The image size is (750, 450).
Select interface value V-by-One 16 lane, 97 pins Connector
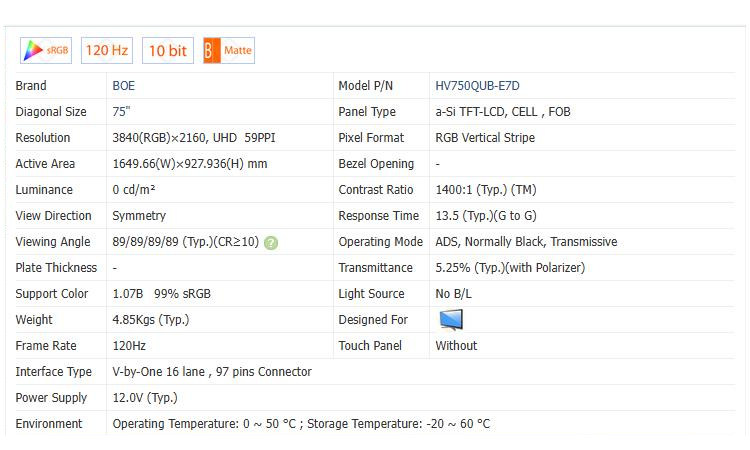pyautogui.click(x=212, y=372)
